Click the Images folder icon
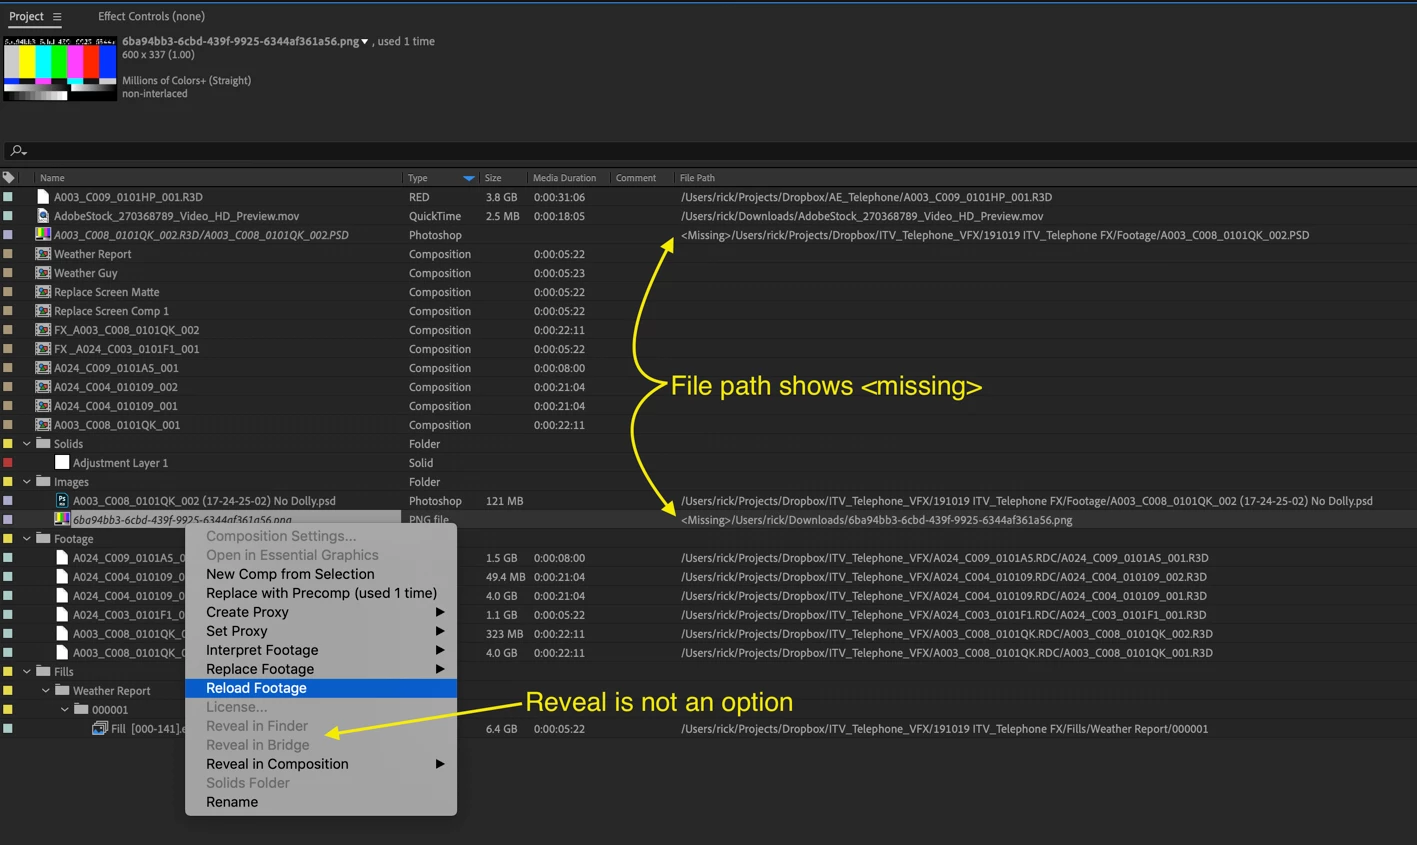This screenshot has width=1417, height=845. [x=43, y=482]
